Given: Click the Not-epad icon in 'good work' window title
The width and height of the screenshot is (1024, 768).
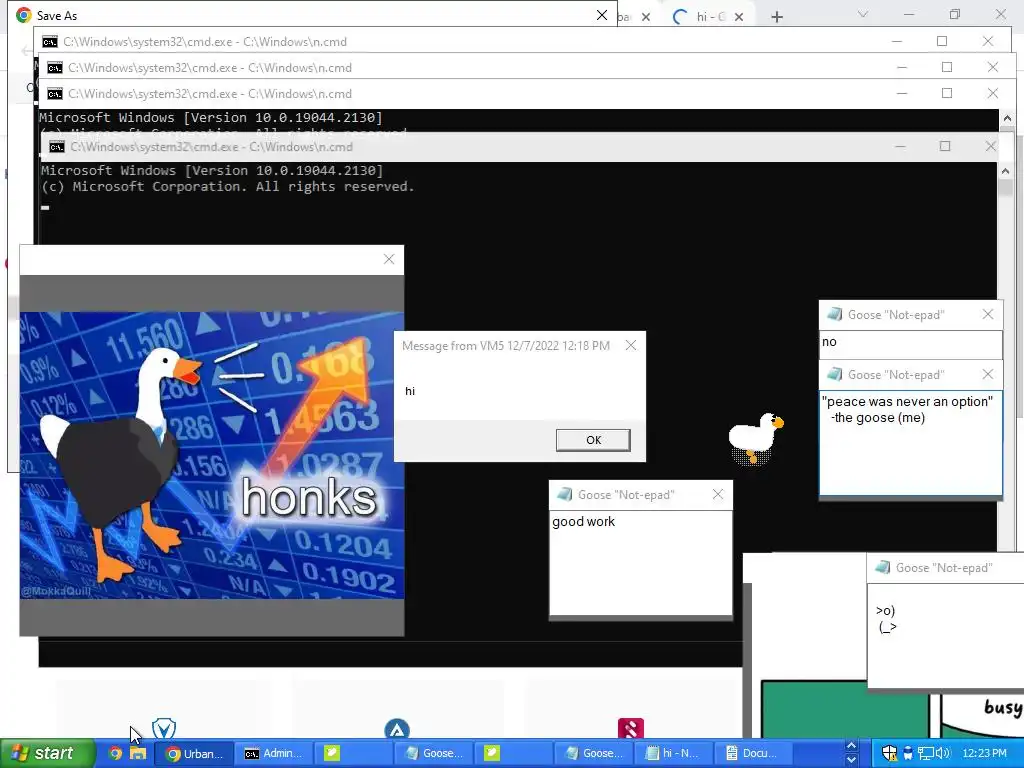Looking at the screenshot, I should click(x=564, y=494).
